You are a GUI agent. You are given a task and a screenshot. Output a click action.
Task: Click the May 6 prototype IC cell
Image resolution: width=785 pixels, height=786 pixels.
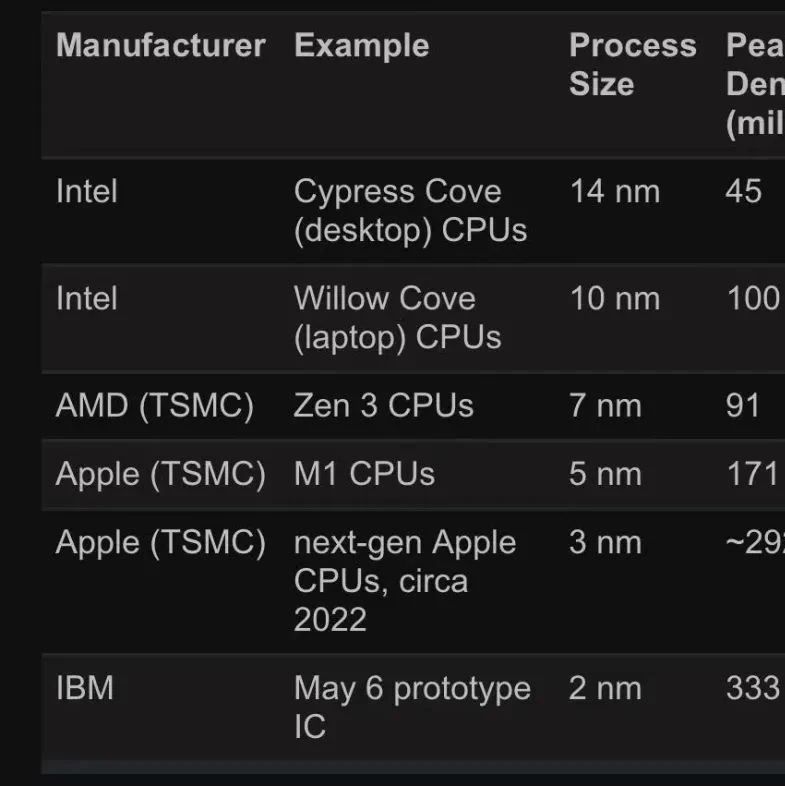412,707
